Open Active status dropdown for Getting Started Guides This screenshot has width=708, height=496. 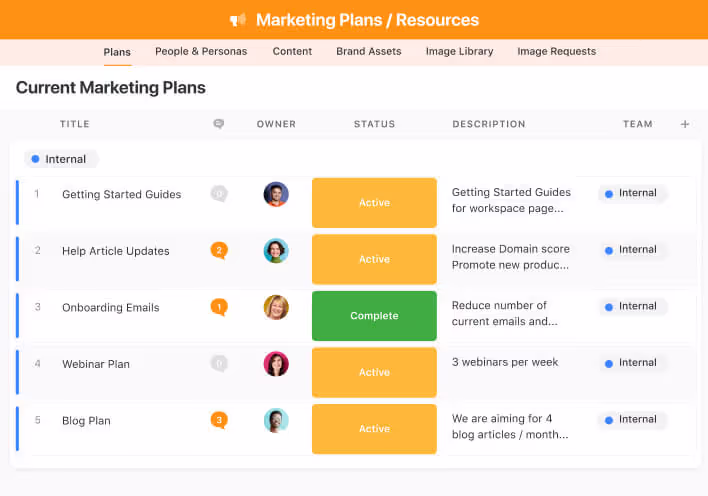coord(374,203)
